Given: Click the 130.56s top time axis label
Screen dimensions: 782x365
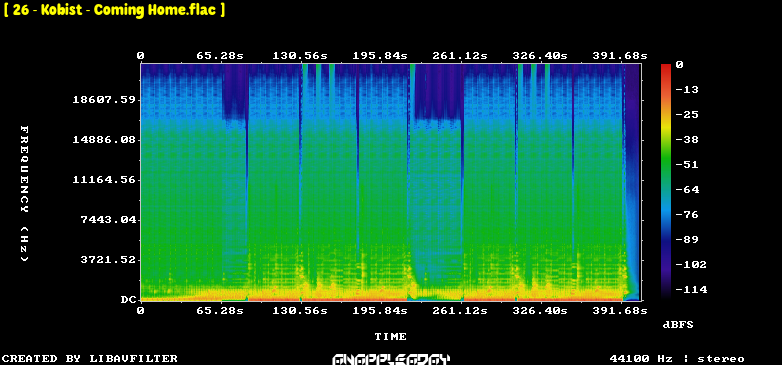Looking at the screenshot, I should tap(300, 56).
